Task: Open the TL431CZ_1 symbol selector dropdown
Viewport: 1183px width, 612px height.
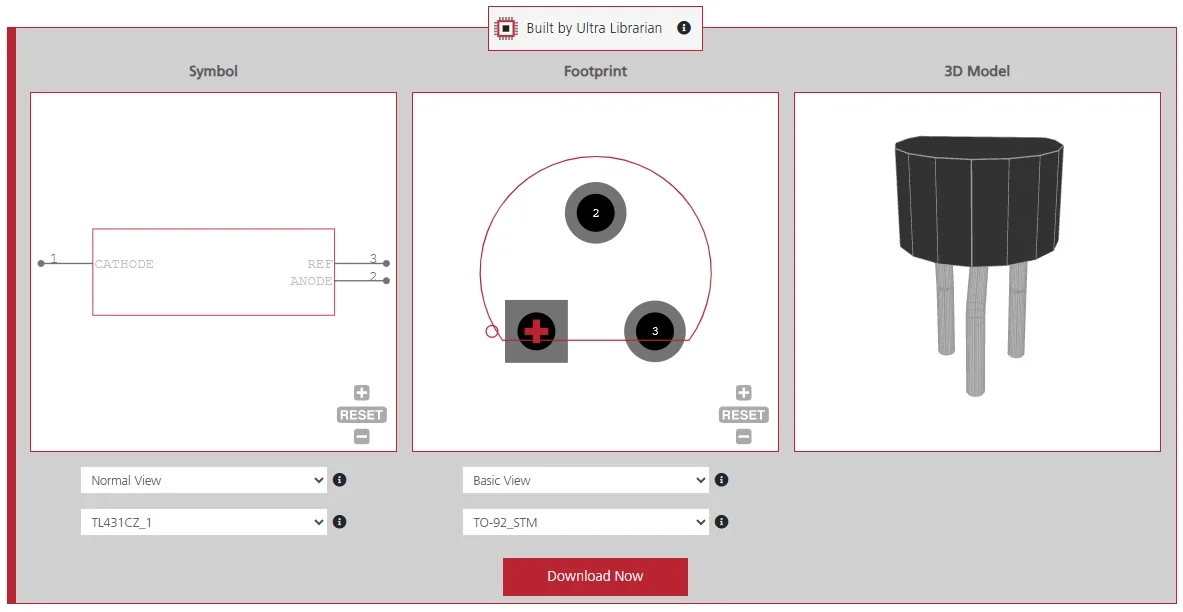Action: click(204, 522)
